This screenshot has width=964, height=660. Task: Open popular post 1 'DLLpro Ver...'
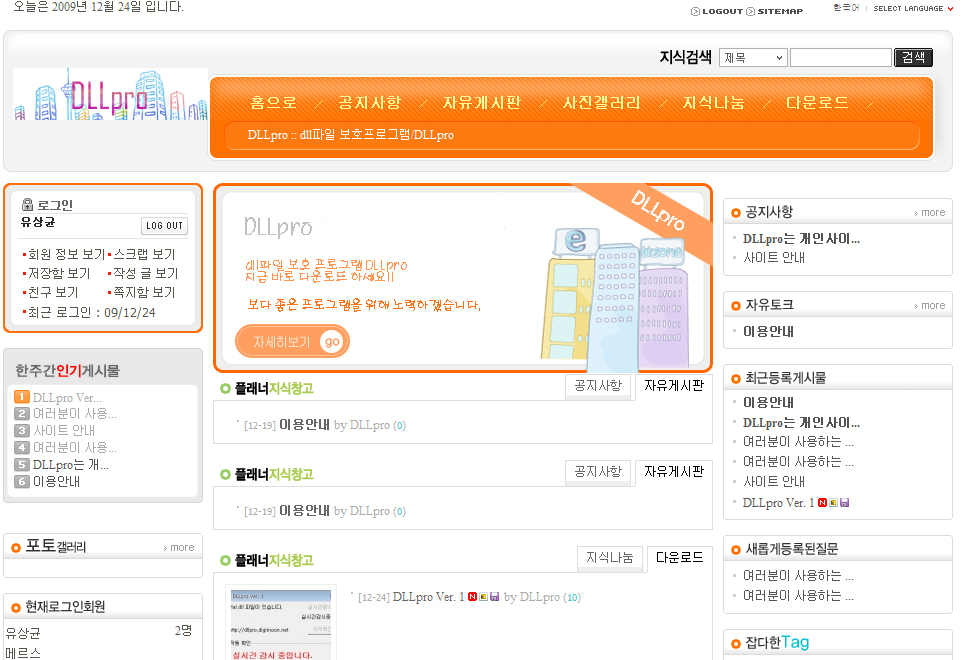[x=67, y=398]
